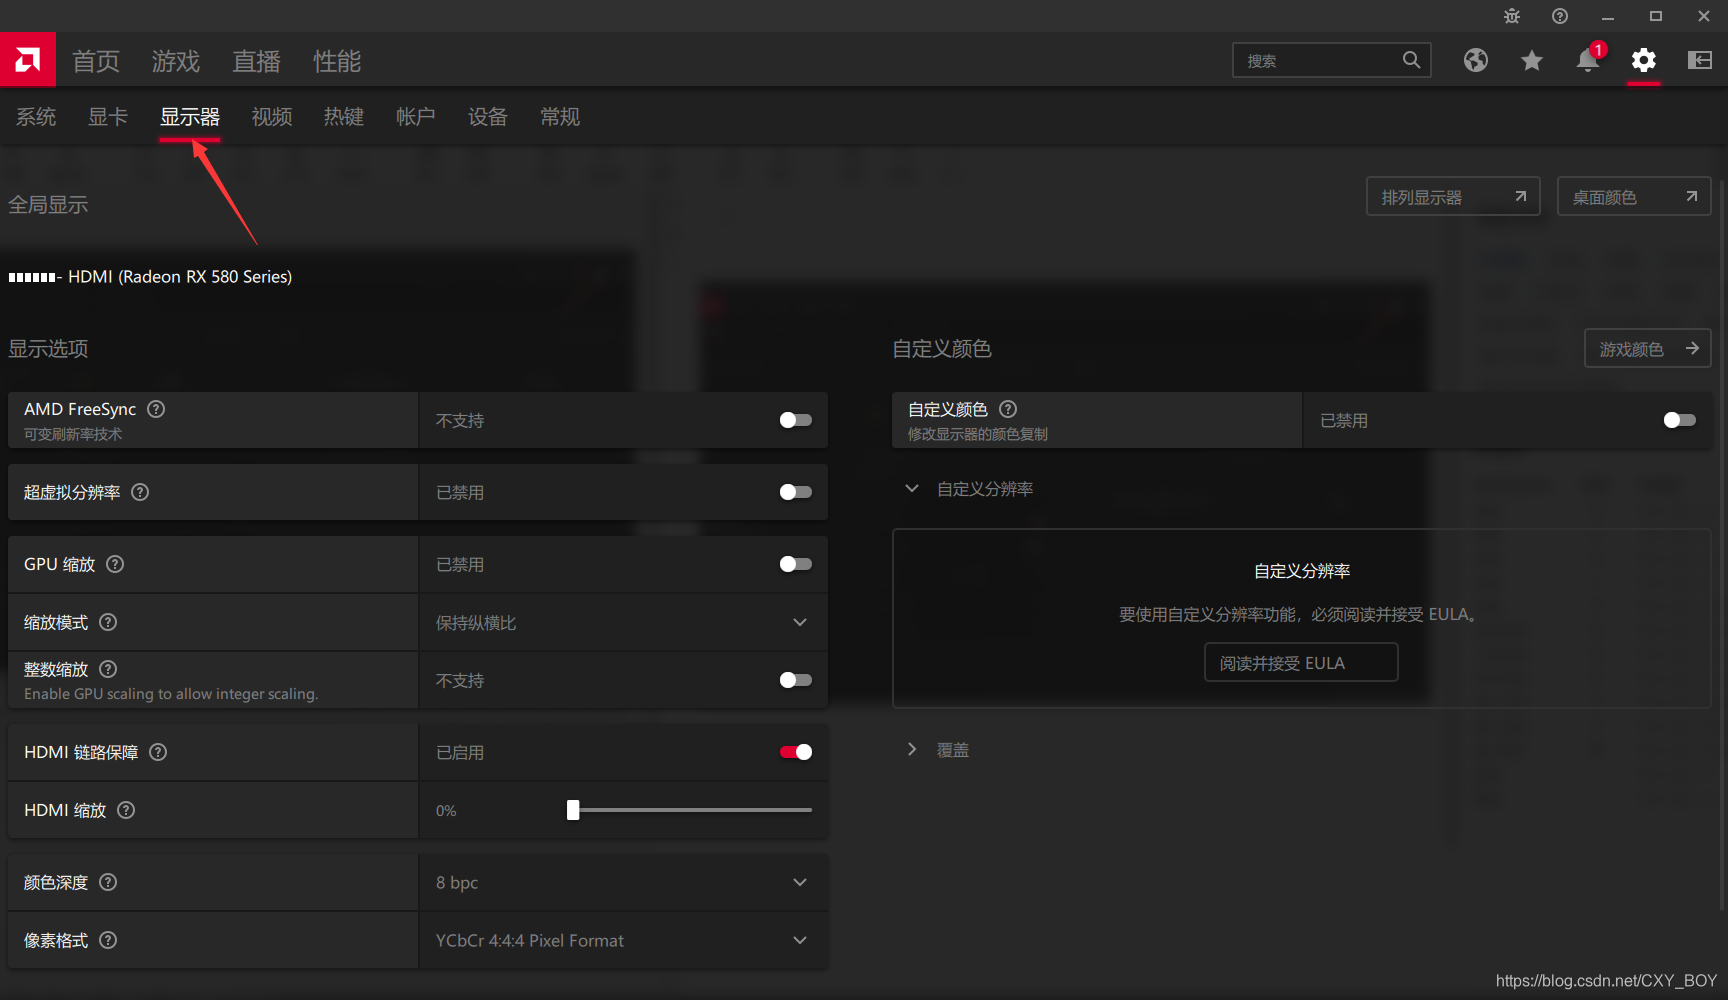Go to 性能 tab
Screen dimensions: 1728x1000
coord(337,61)
